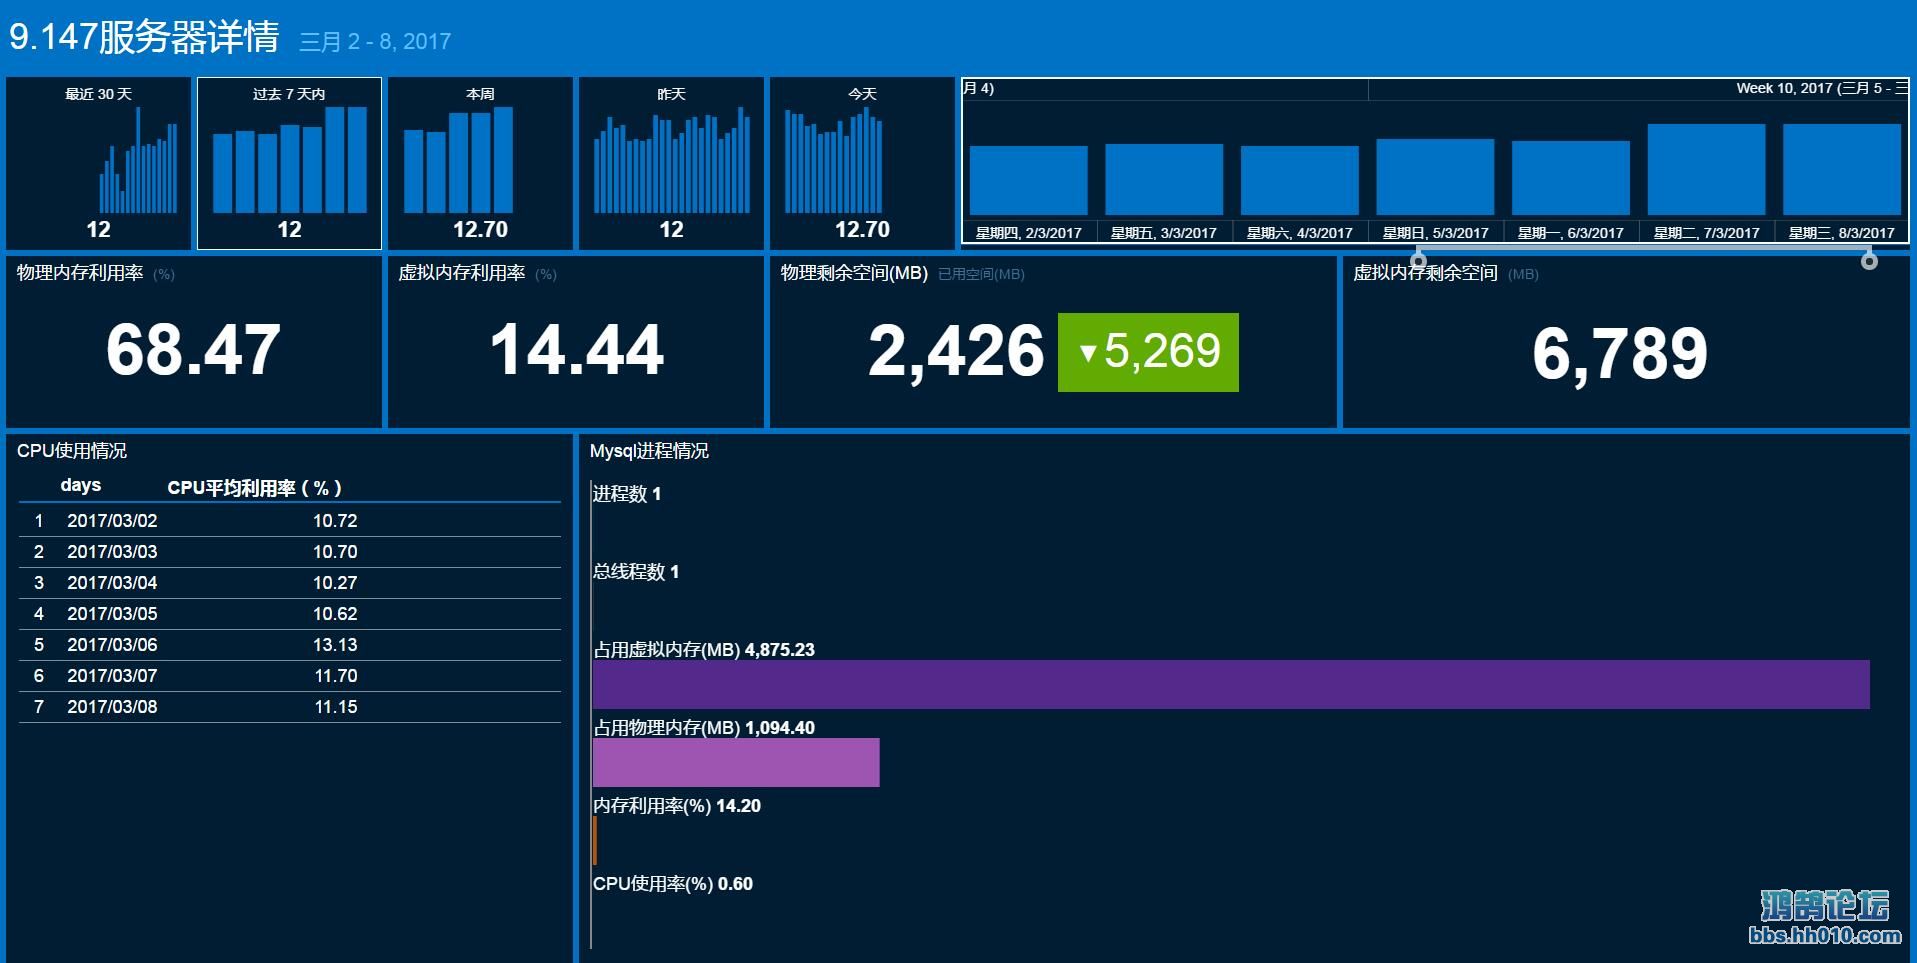Click the timeline bar for 星期四, 2/3/2017
Viewport: 1917px width, 963px height.
(x=1028, y=180)
